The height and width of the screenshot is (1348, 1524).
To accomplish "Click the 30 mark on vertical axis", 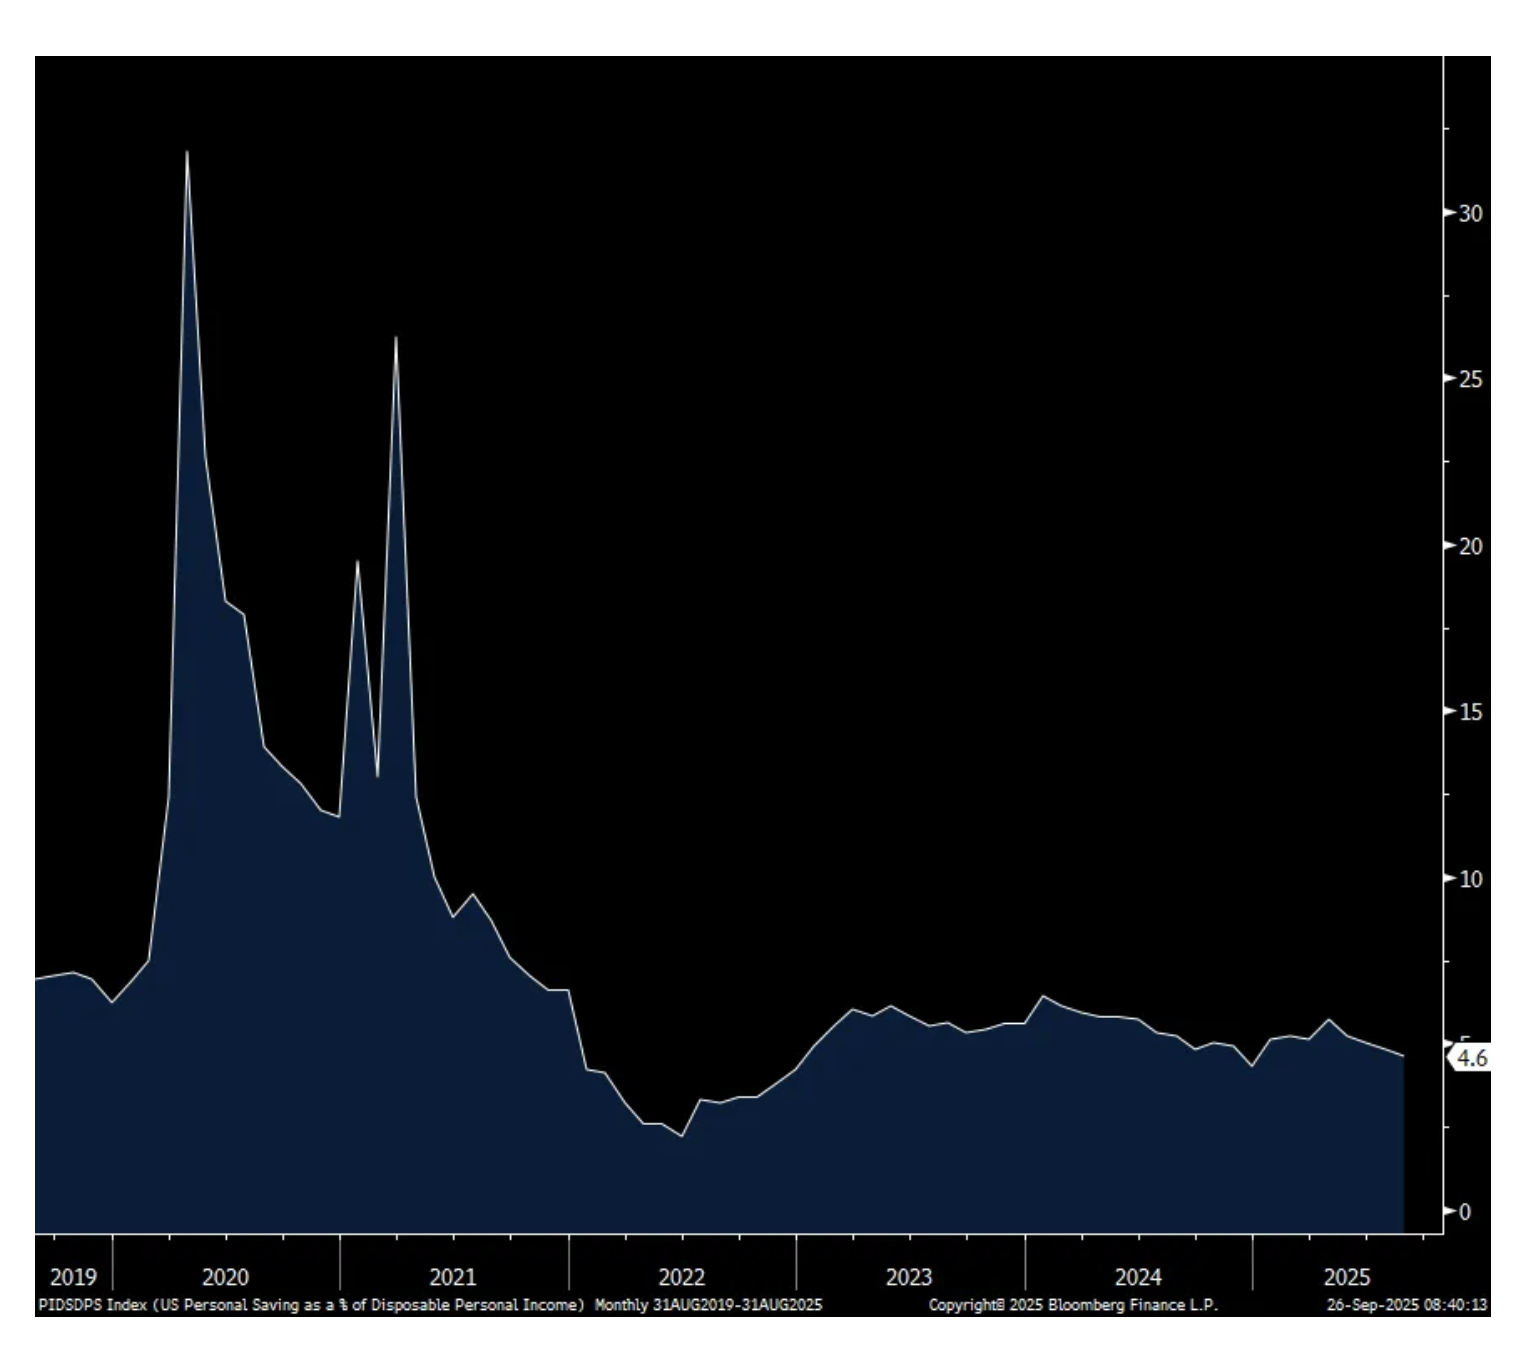I will 1470,213.
